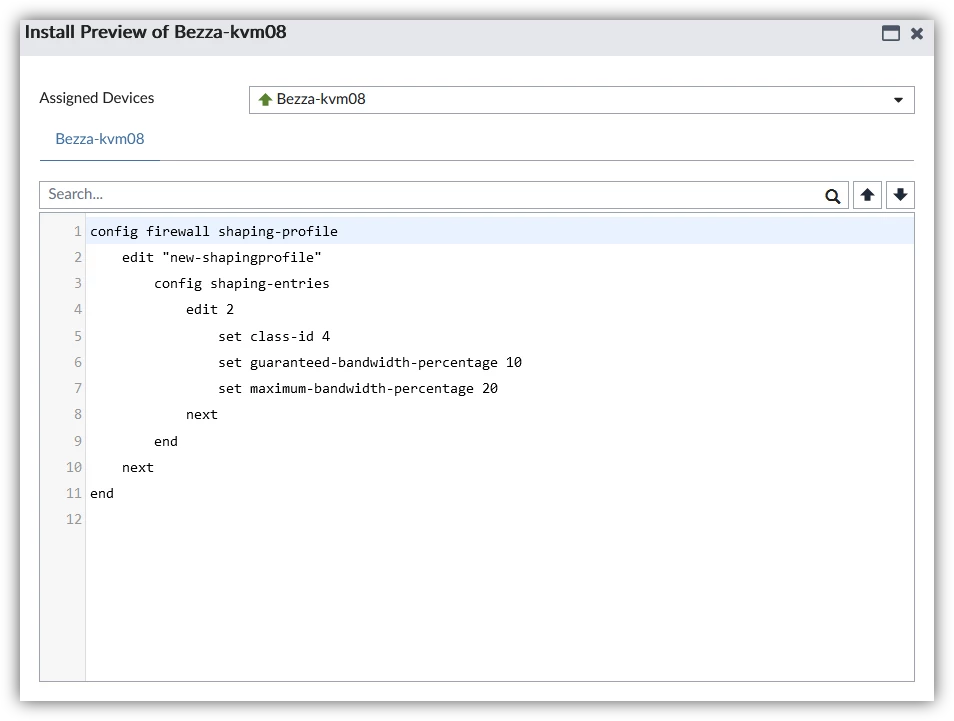Open the Assigned Devices dropdown arrow
The image size is (954, 721).
tap(898, 100)
